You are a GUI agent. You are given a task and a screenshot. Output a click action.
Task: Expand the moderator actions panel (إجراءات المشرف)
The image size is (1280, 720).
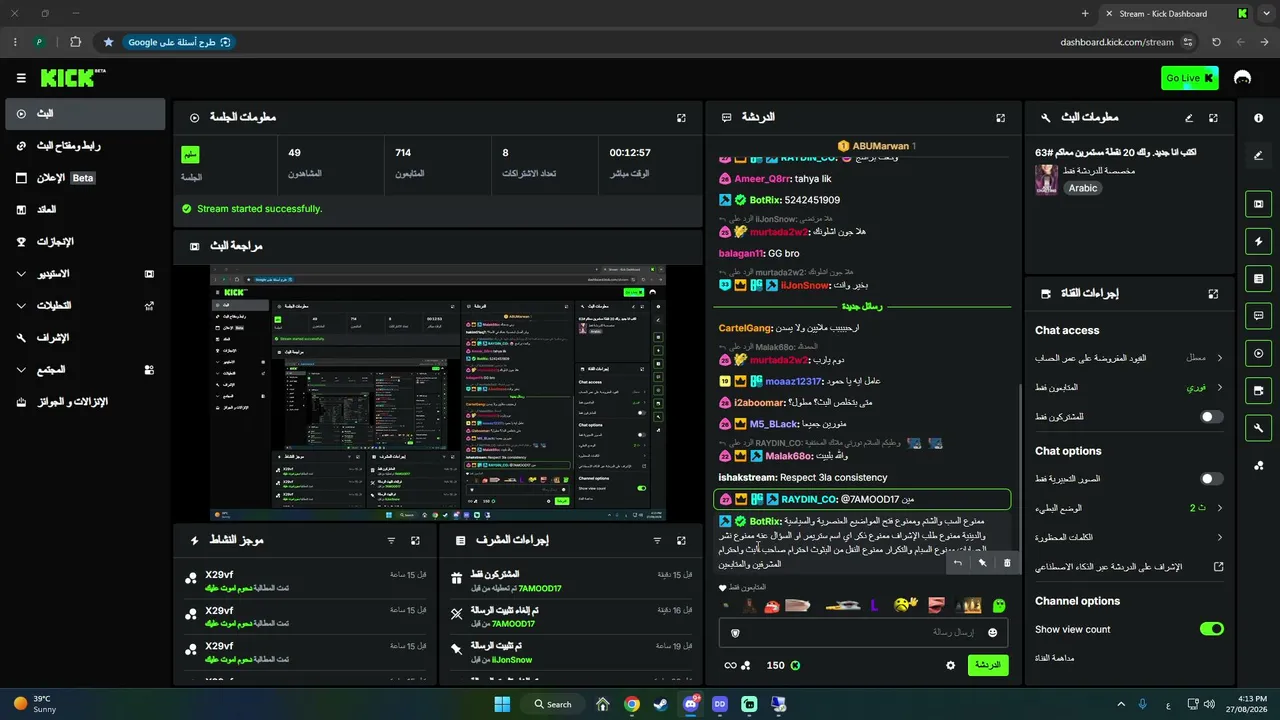click(x=681, y=540)
